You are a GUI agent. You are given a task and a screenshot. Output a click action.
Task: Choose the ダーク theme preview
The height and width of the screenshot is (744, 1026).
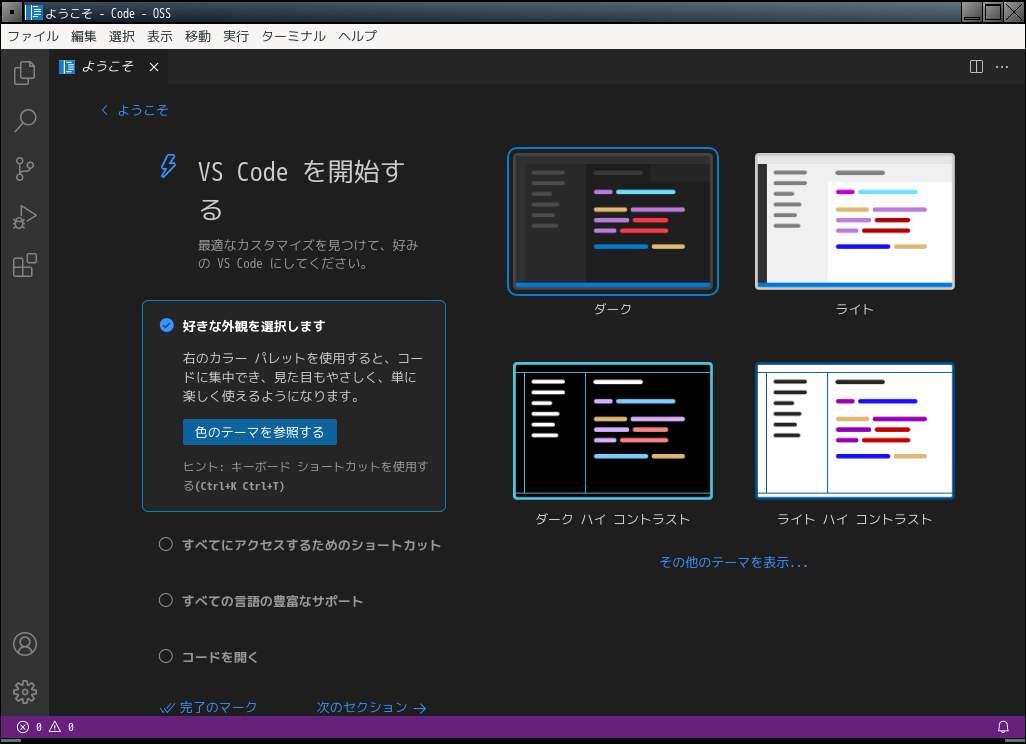(612, 221)
